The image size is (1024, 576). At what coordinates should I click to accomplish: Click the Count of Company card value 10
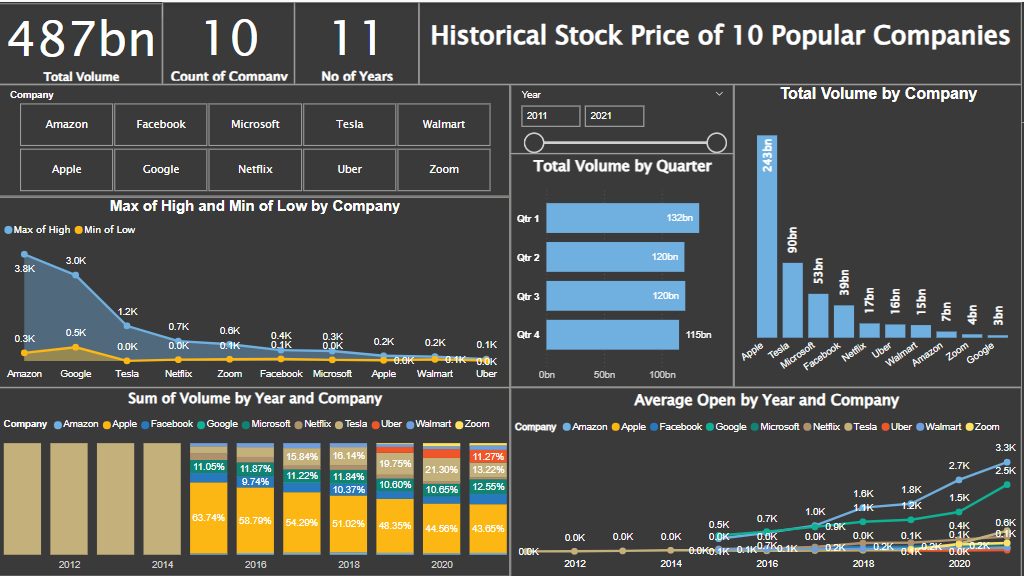point(230,38)
